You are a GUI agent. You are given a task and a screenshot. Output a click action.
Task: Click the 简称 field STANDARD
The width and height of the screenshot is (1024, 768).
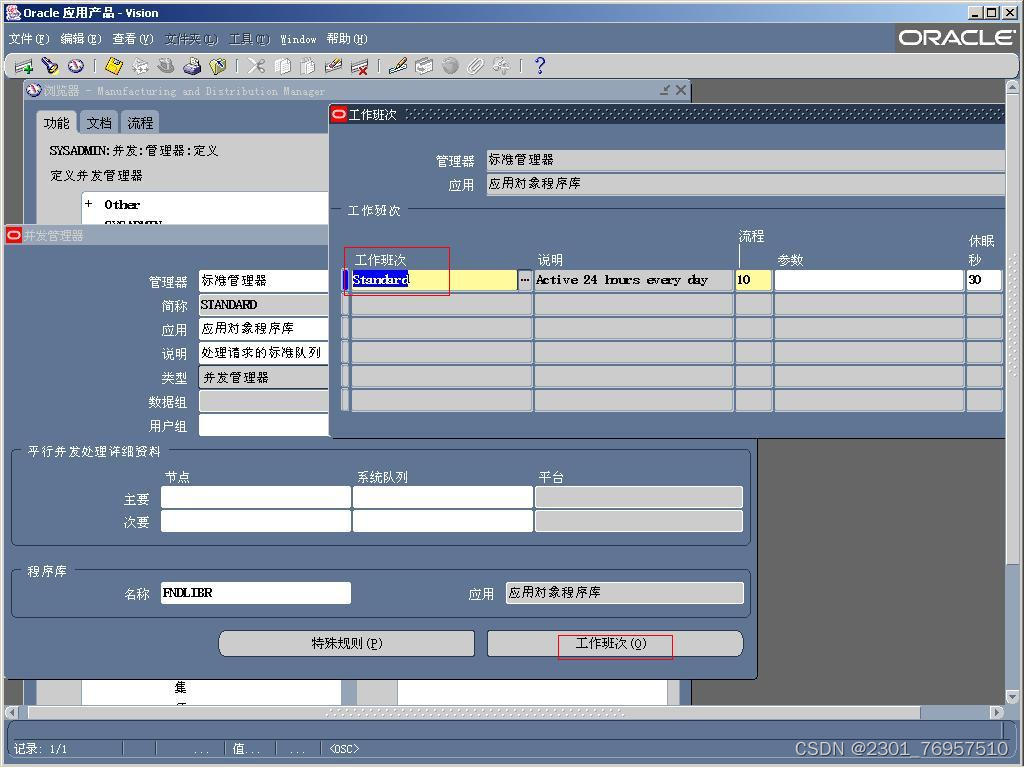[x=264, y=304]
